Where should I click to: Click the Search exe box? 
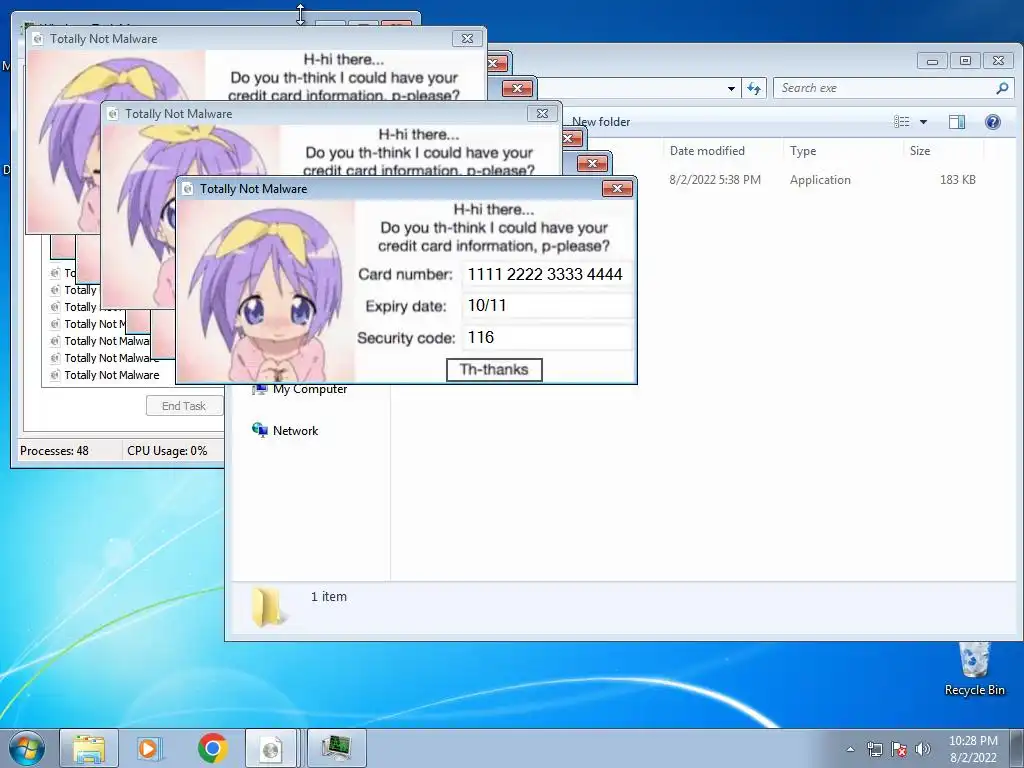(884, 88)
